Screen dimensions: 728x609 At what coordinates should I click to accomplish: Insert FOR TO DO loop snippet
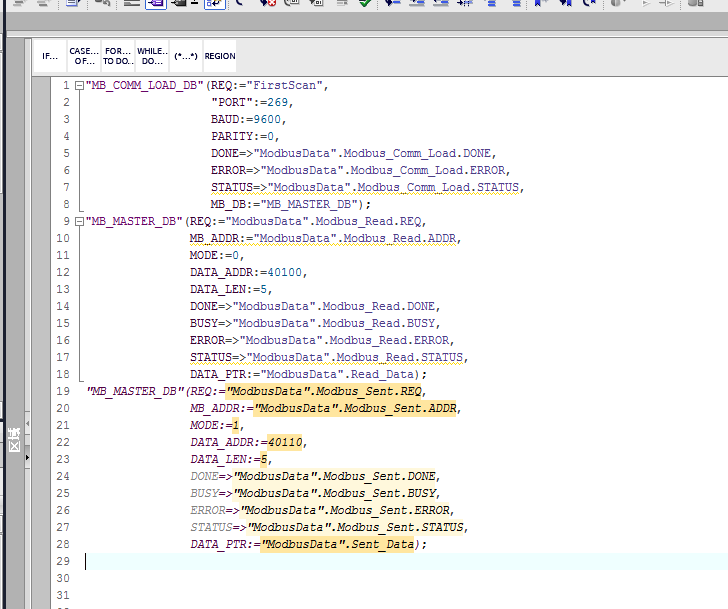pyautogui.click(x=117, y=56)
